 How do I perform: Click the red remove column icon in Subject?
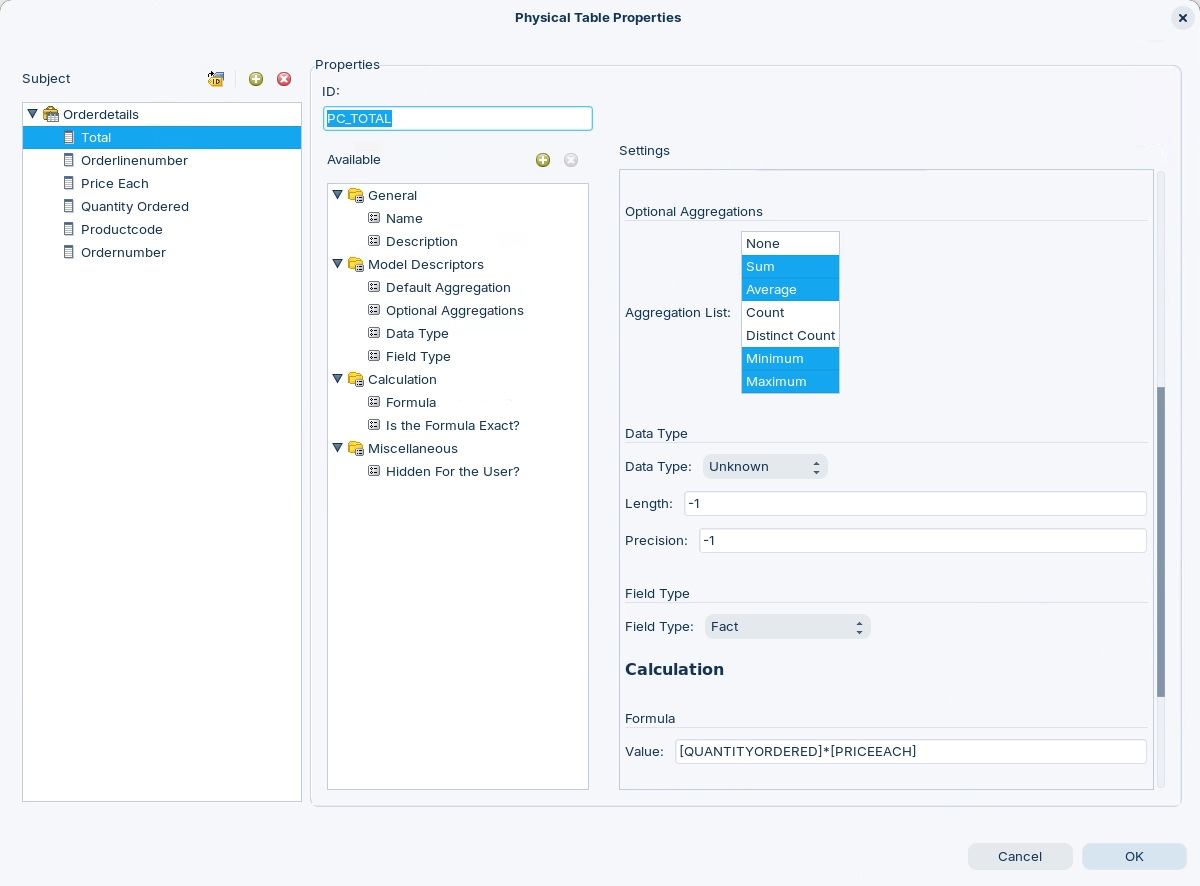[x=284, y=79]
